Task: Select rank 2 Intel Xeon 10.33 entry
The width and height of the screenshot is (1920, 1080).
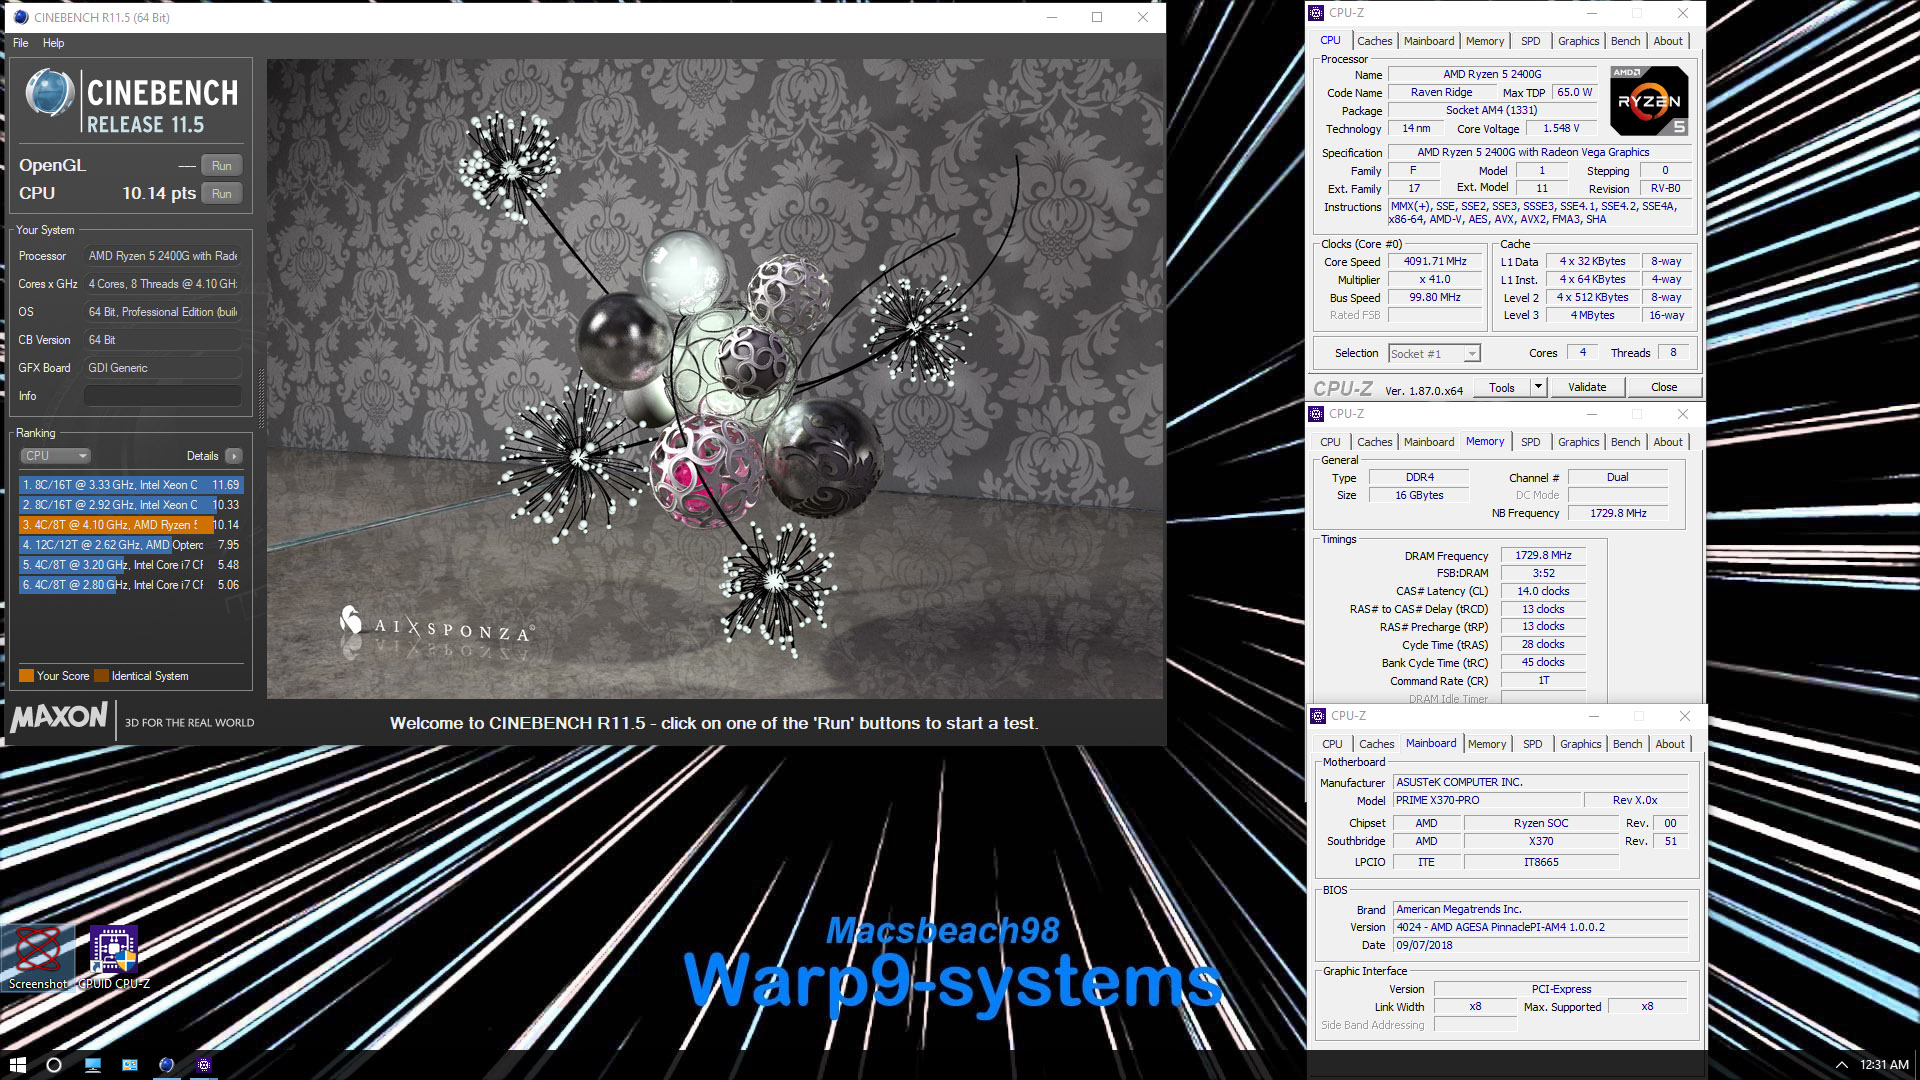Action: [x=131, y=505]
